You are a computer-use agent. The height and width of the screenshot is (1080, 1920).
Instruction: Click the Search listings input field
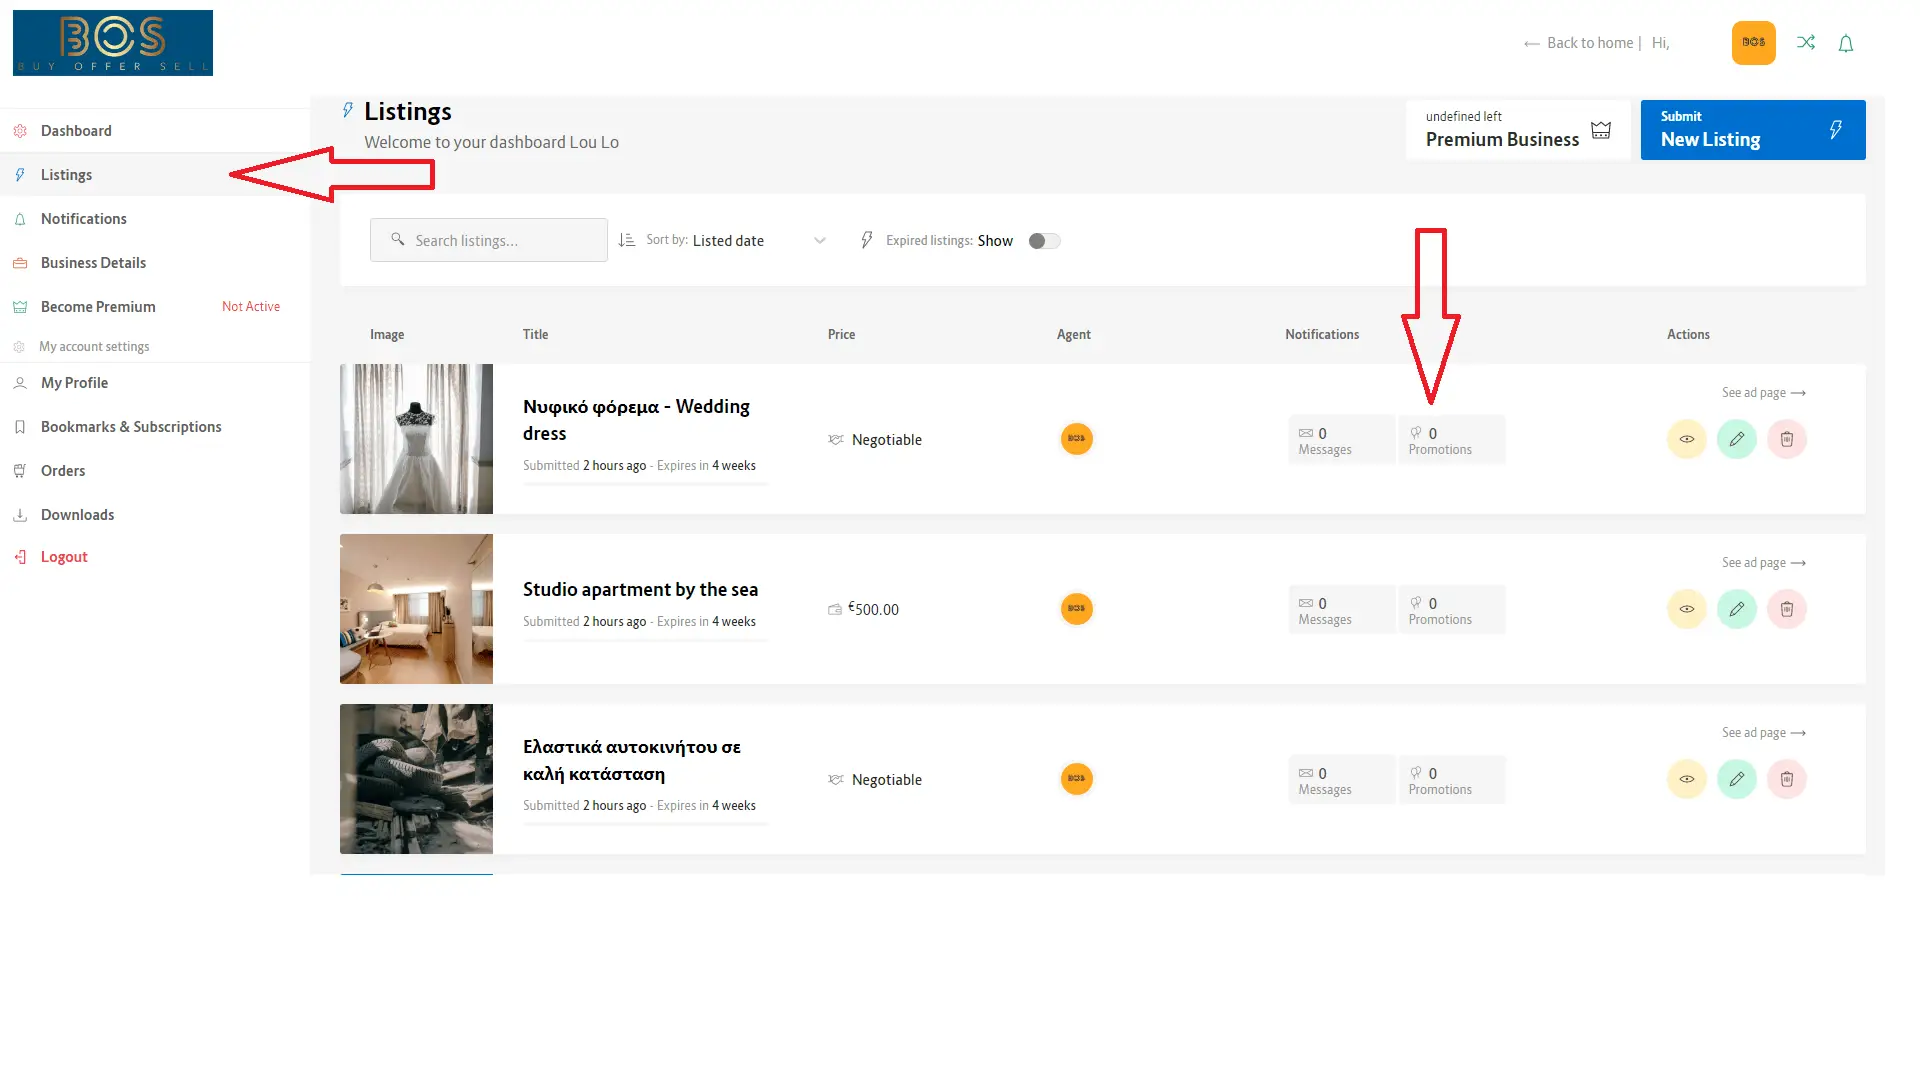coord(489,241)
